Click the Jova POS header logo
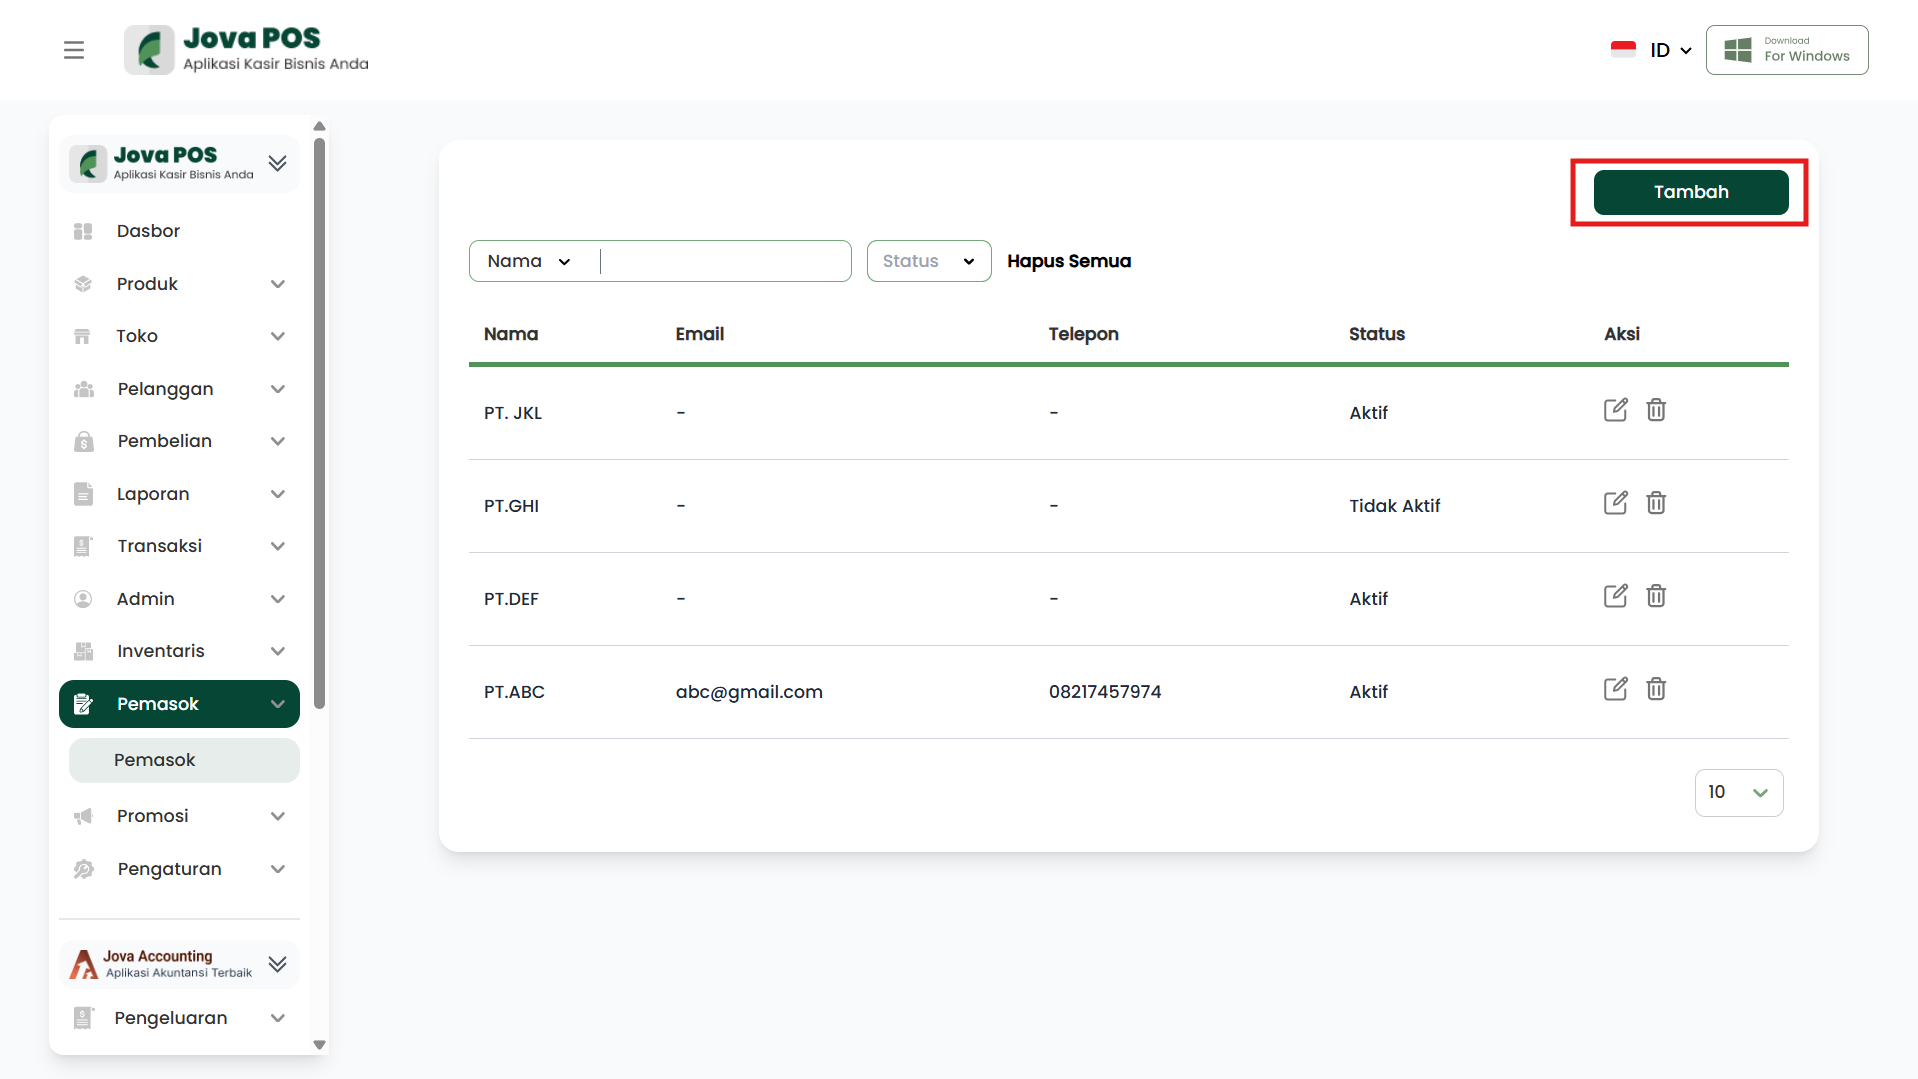 pos(246,50)
